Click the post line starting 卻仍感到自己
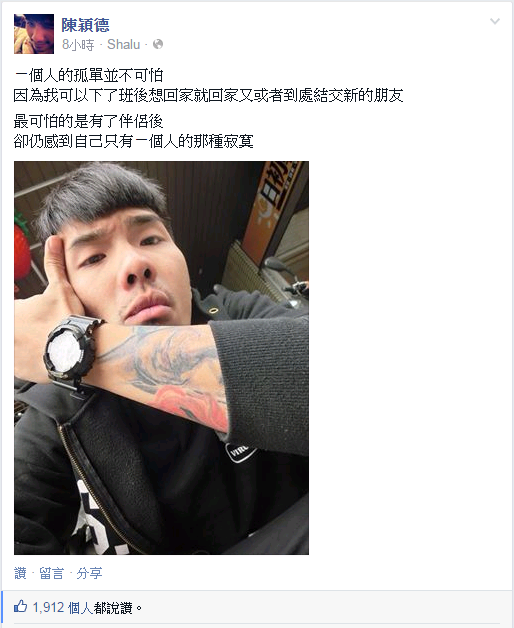Viewport: 514px width, 628px height. 134,141
